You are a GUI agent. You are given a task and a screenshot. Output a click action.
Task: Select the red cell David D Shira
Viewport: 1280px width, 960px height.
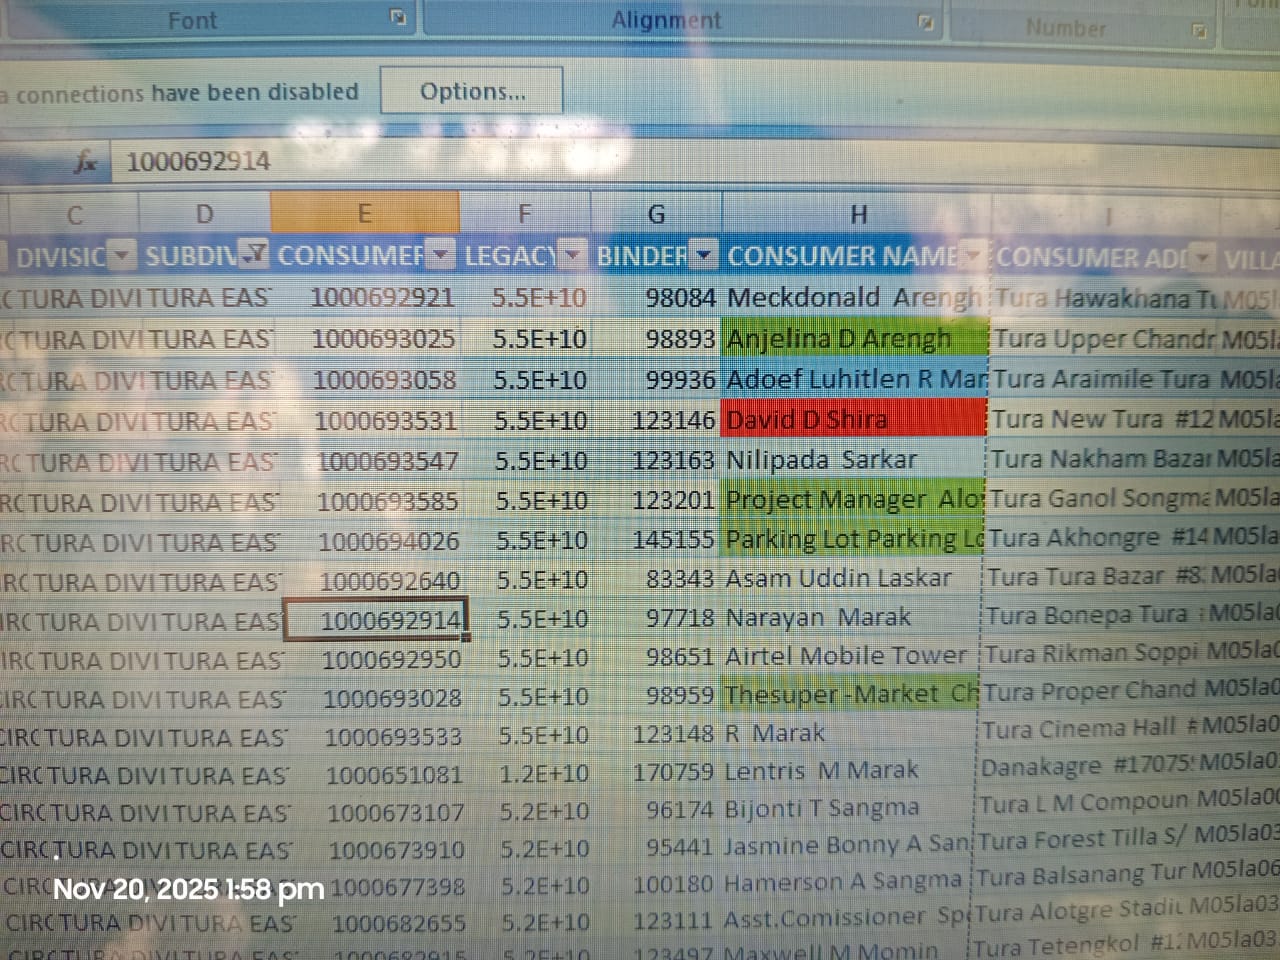click(855, 419)
